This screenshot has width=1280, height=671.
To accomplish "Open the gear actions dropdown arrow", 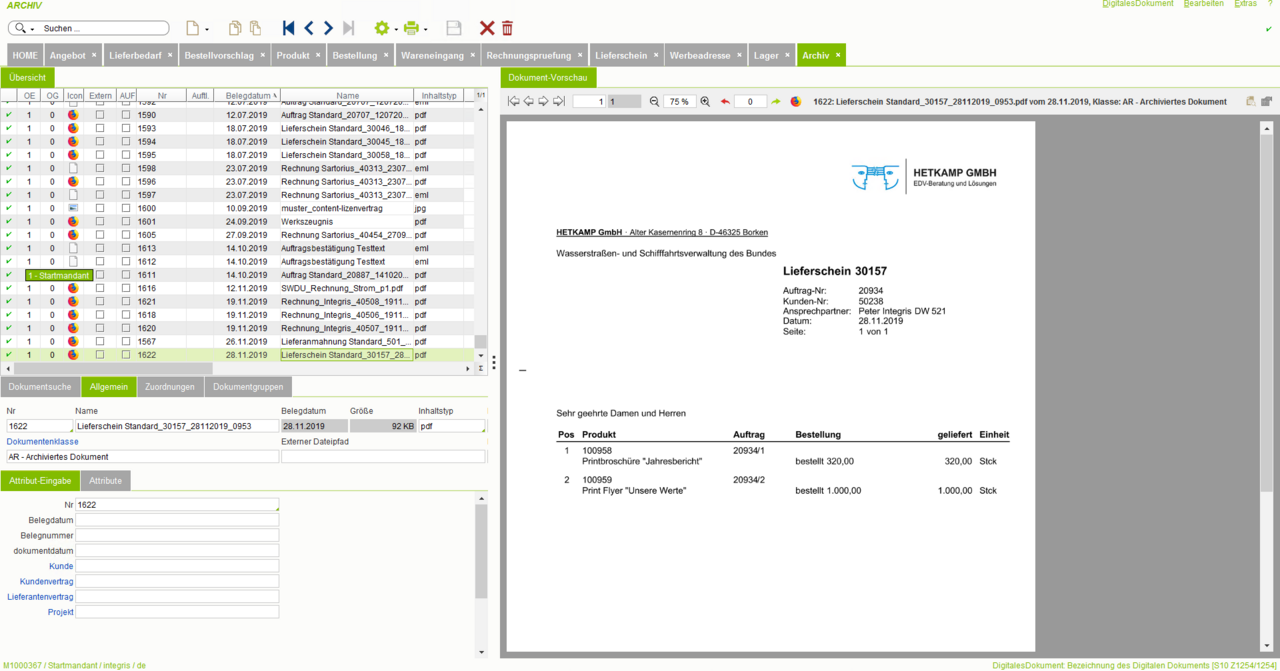I will click(x=396, y=30).
